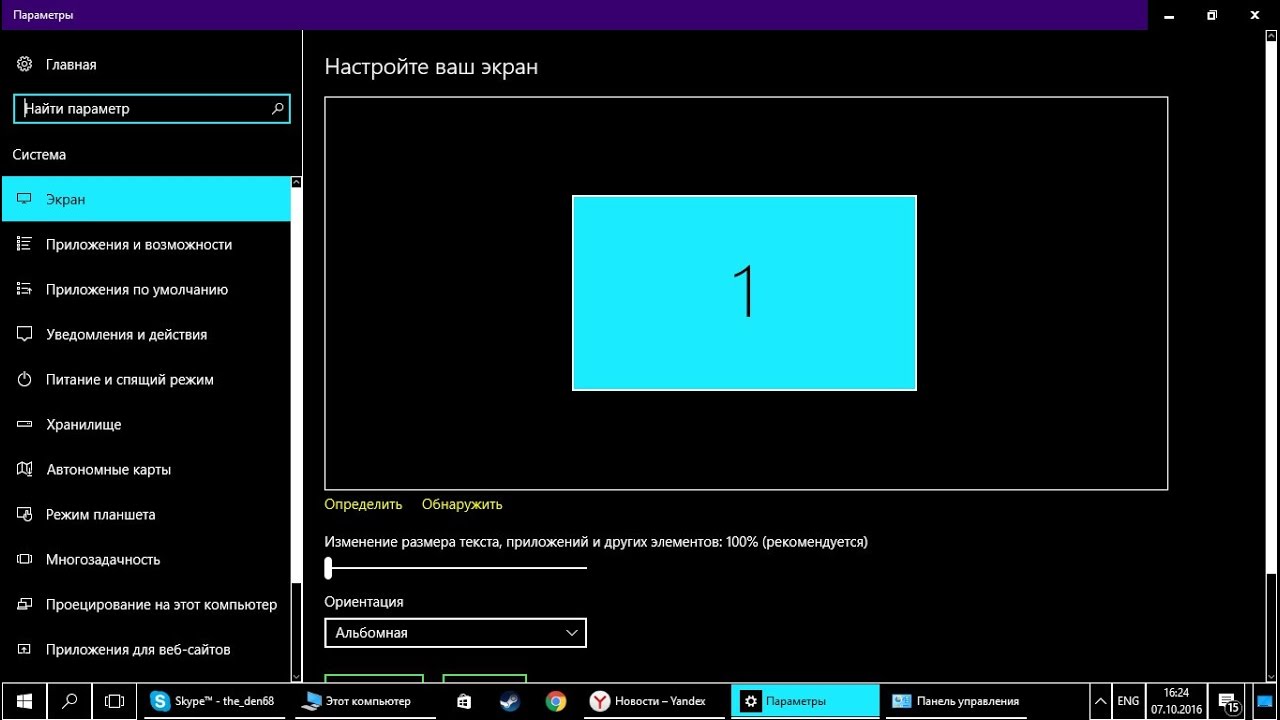
Task: Click the Главная label
Action: [x=71, y=64]
